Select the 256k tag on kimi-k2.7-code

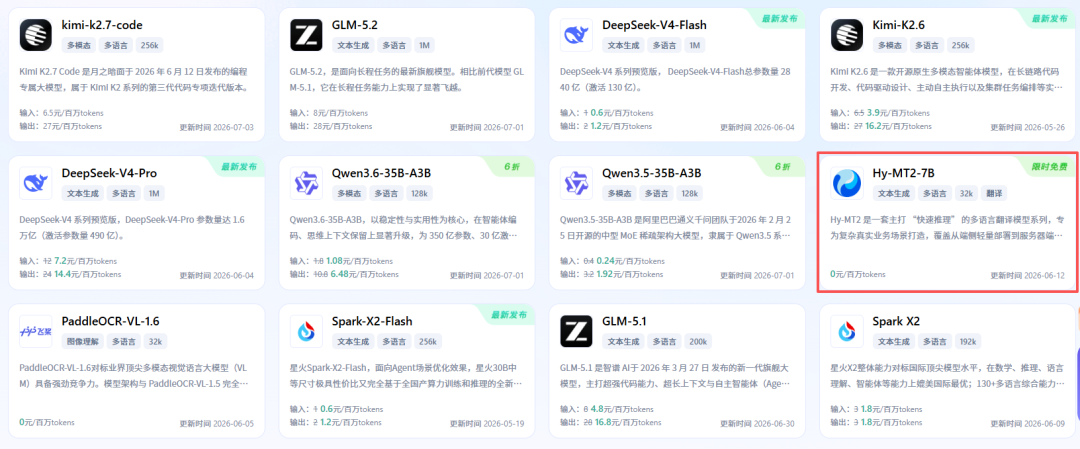[x=147, y=45]
